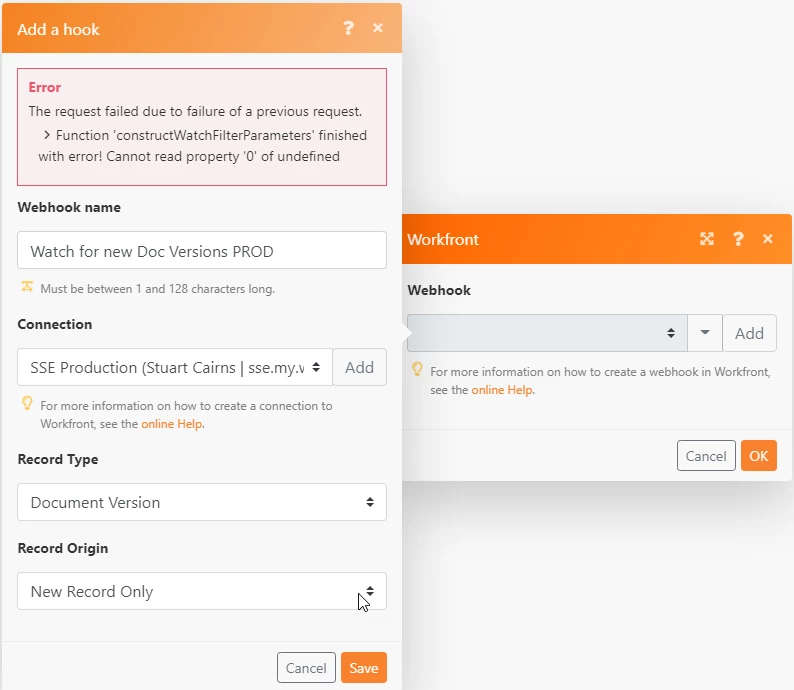Open online Help link for Workfront webhook

(x=502, y=390)
